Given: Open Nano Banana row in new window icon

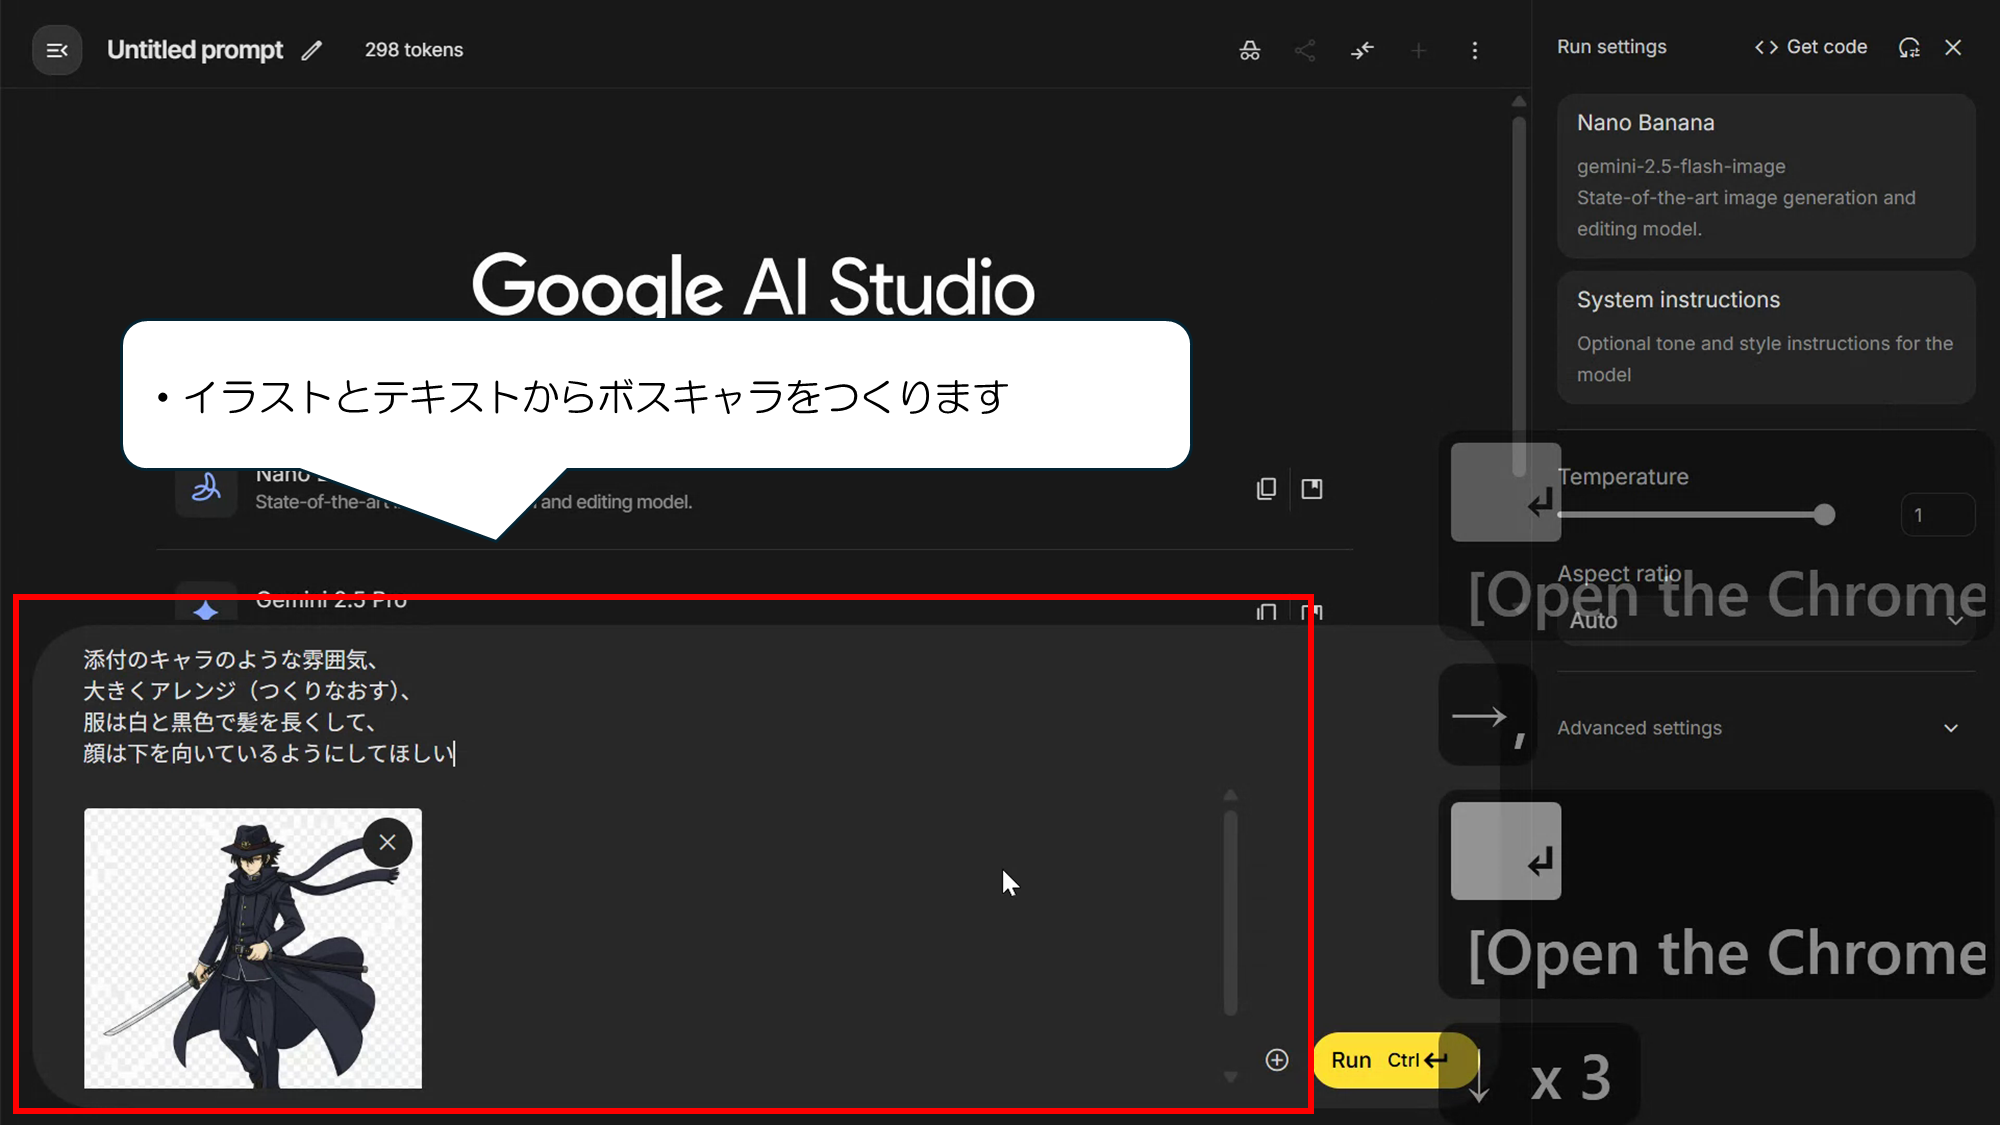Looking at the screenshot, I should click(1312, 488).
